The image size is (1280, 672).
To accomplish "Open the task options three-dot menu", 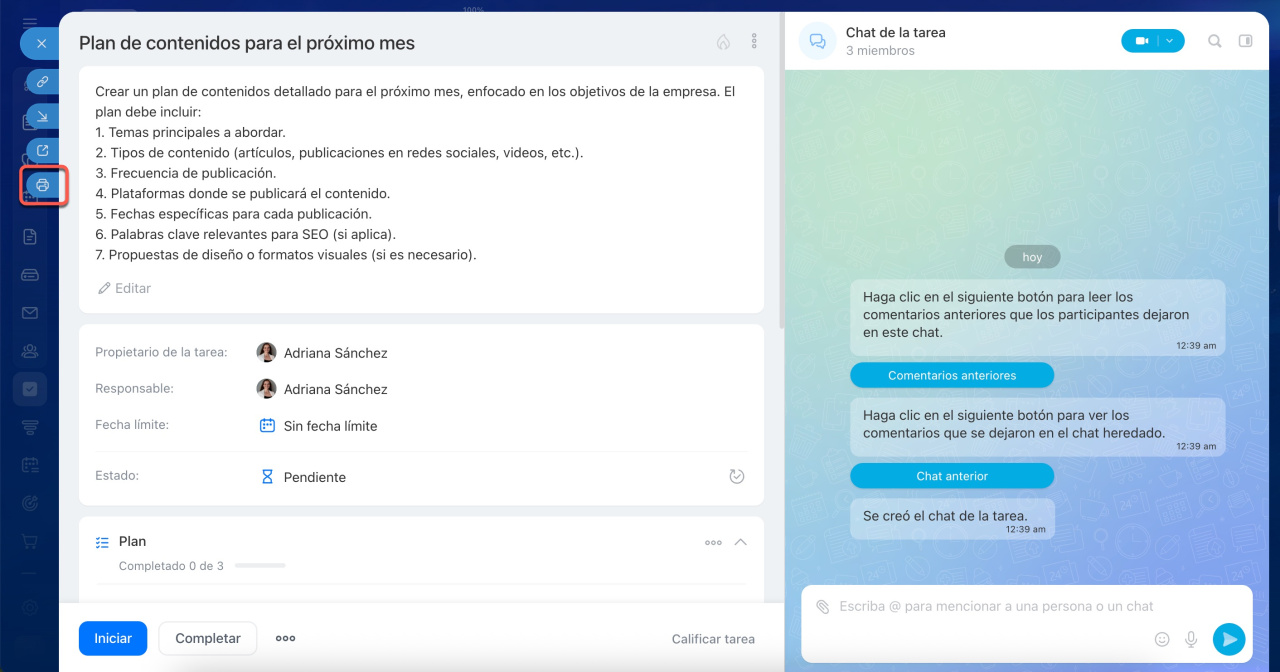I will [754, 42].
